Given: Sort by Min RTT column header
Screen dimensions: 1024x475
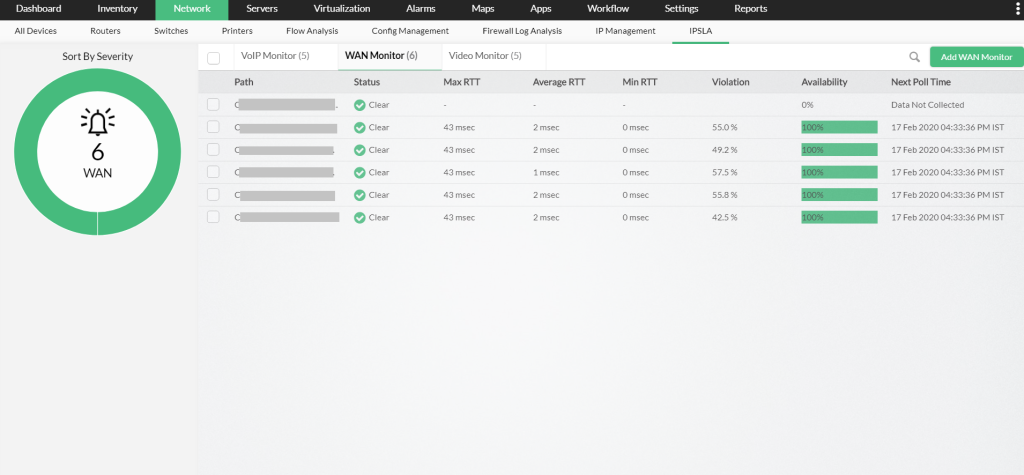Looking at the screenshot, I should coord(640,82).
